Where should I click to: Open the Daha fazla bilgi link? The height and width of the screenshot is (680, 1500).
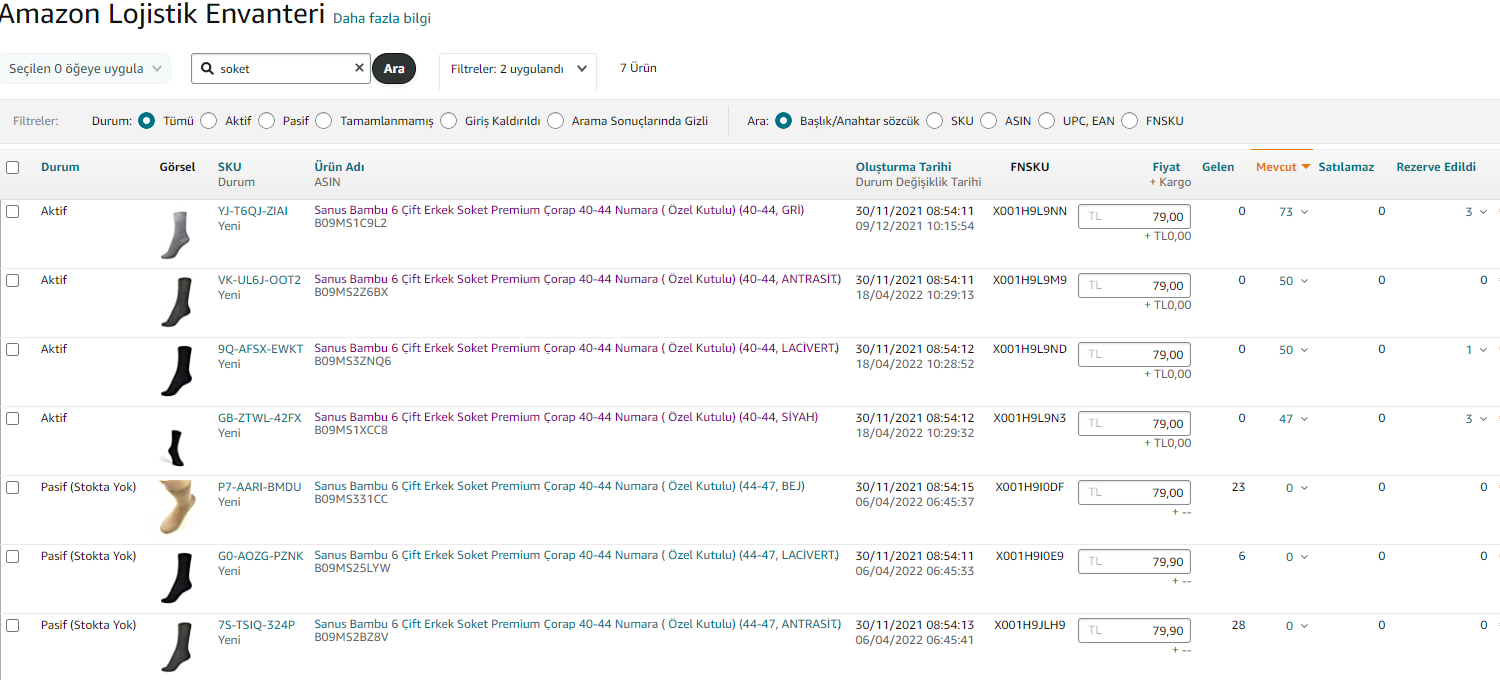coord(382,19)
